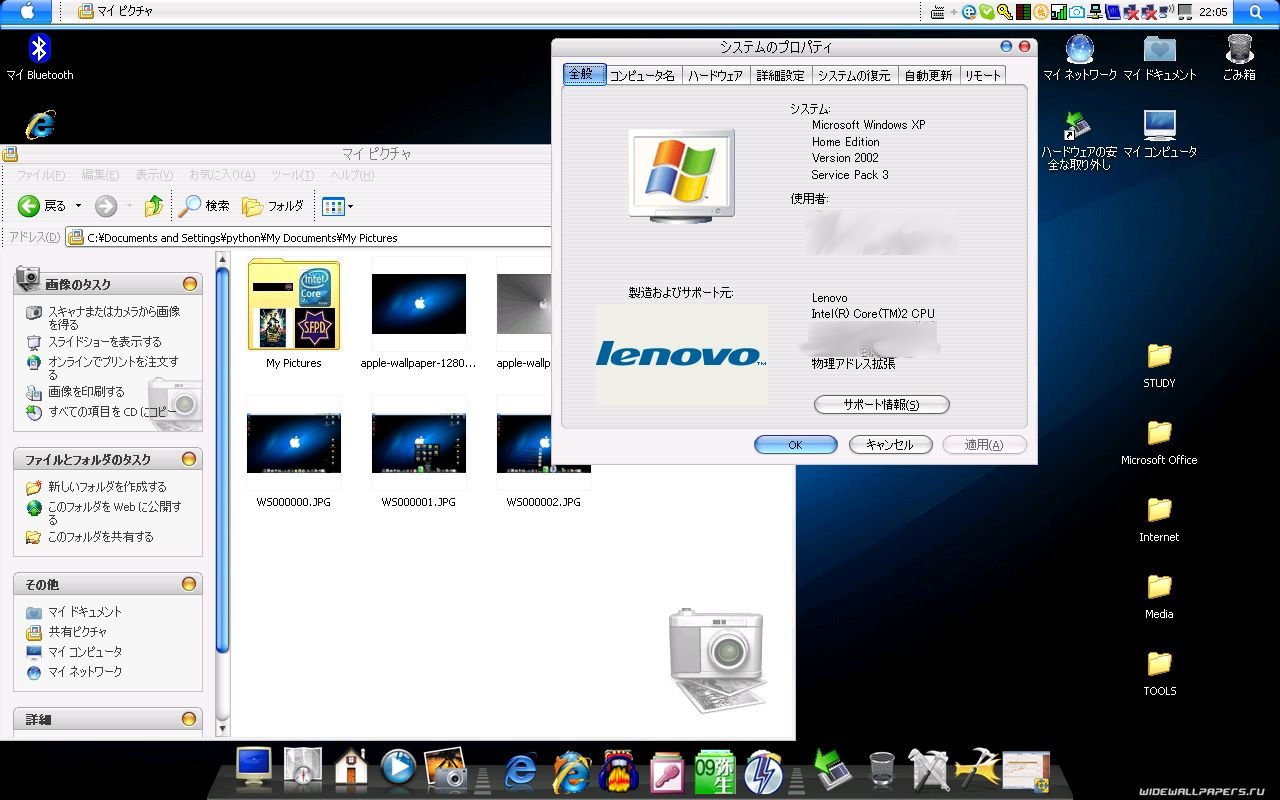Select the ごみ箱 desktop icon
1280x800 pixels.
1239,57
